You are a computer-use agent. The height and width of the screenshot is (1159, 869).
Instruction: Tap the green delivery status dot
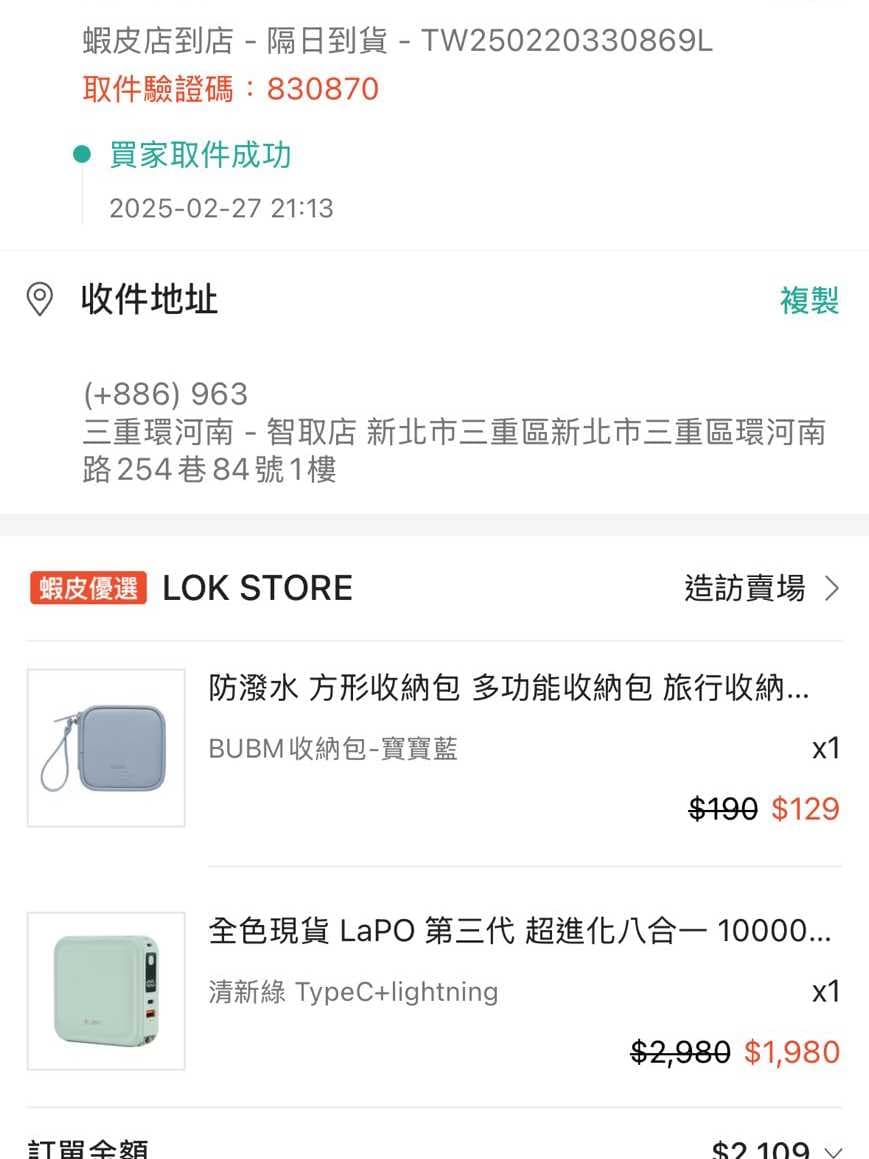click(x=82, y=154)
